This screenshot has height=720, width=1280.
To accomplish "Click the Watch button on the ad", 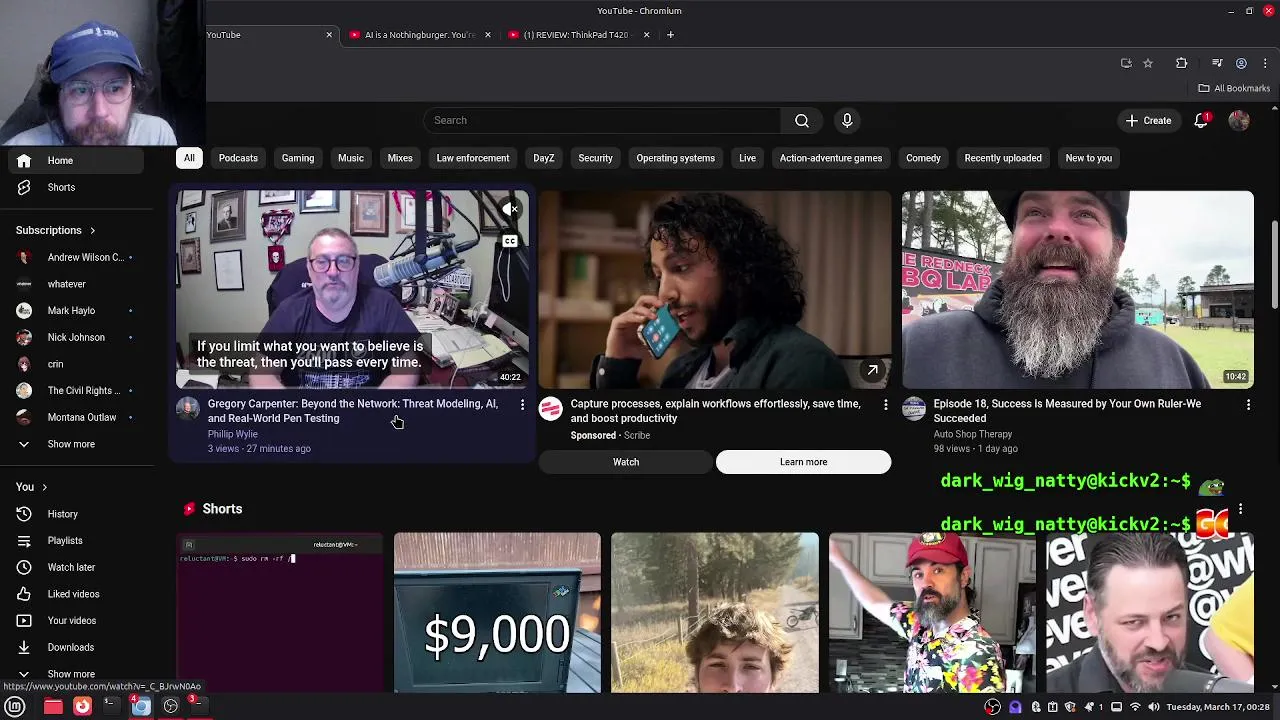I will [x=626, y=462].
